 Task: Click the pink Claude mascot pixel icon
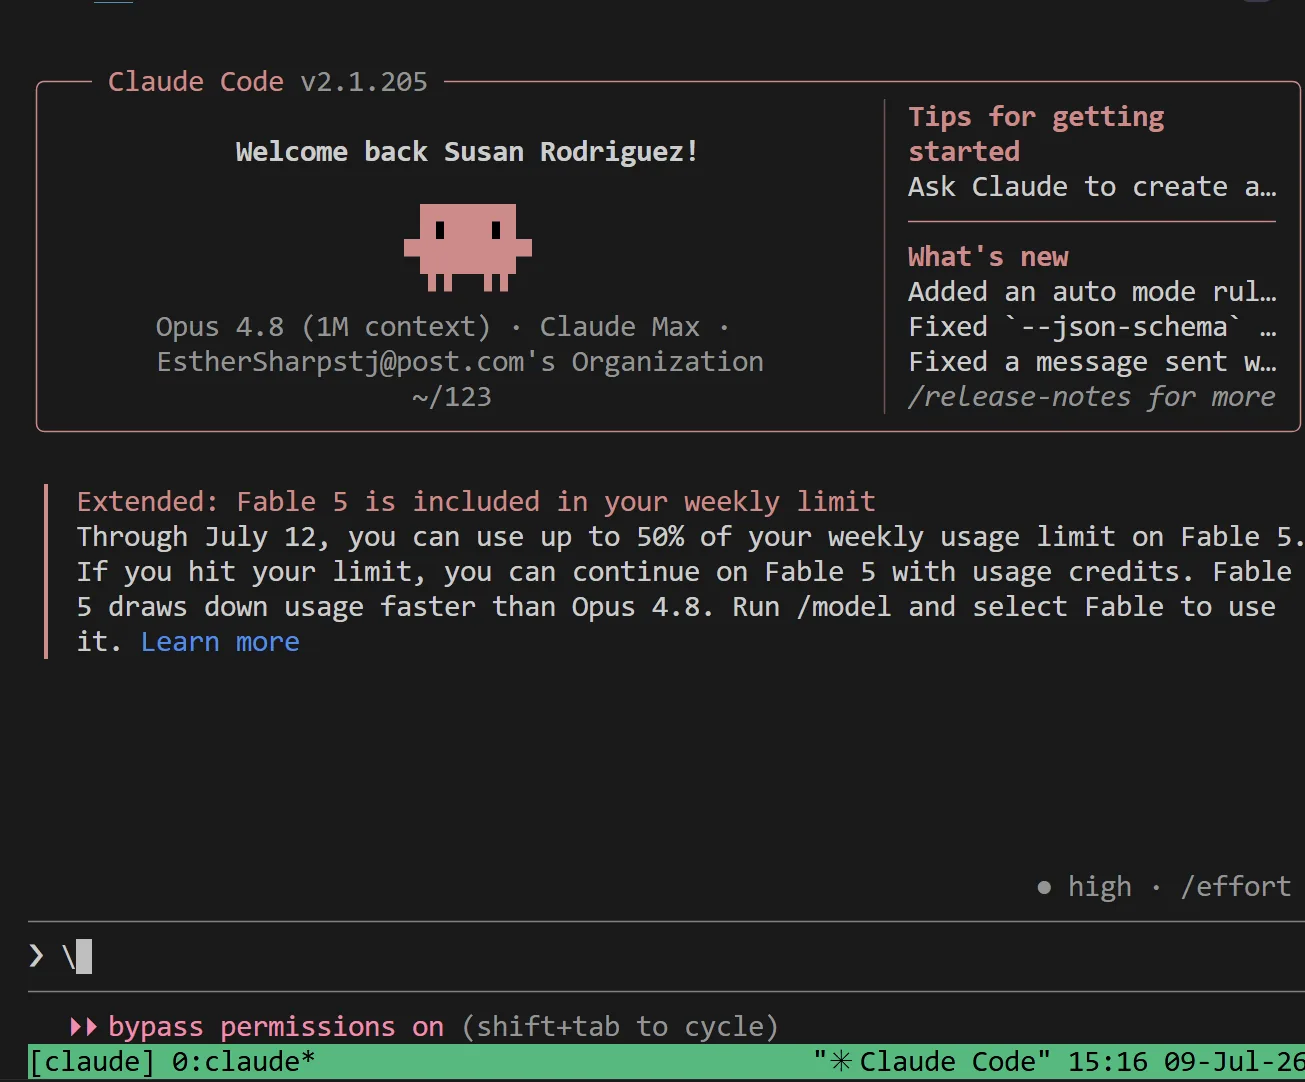[467, 247]
